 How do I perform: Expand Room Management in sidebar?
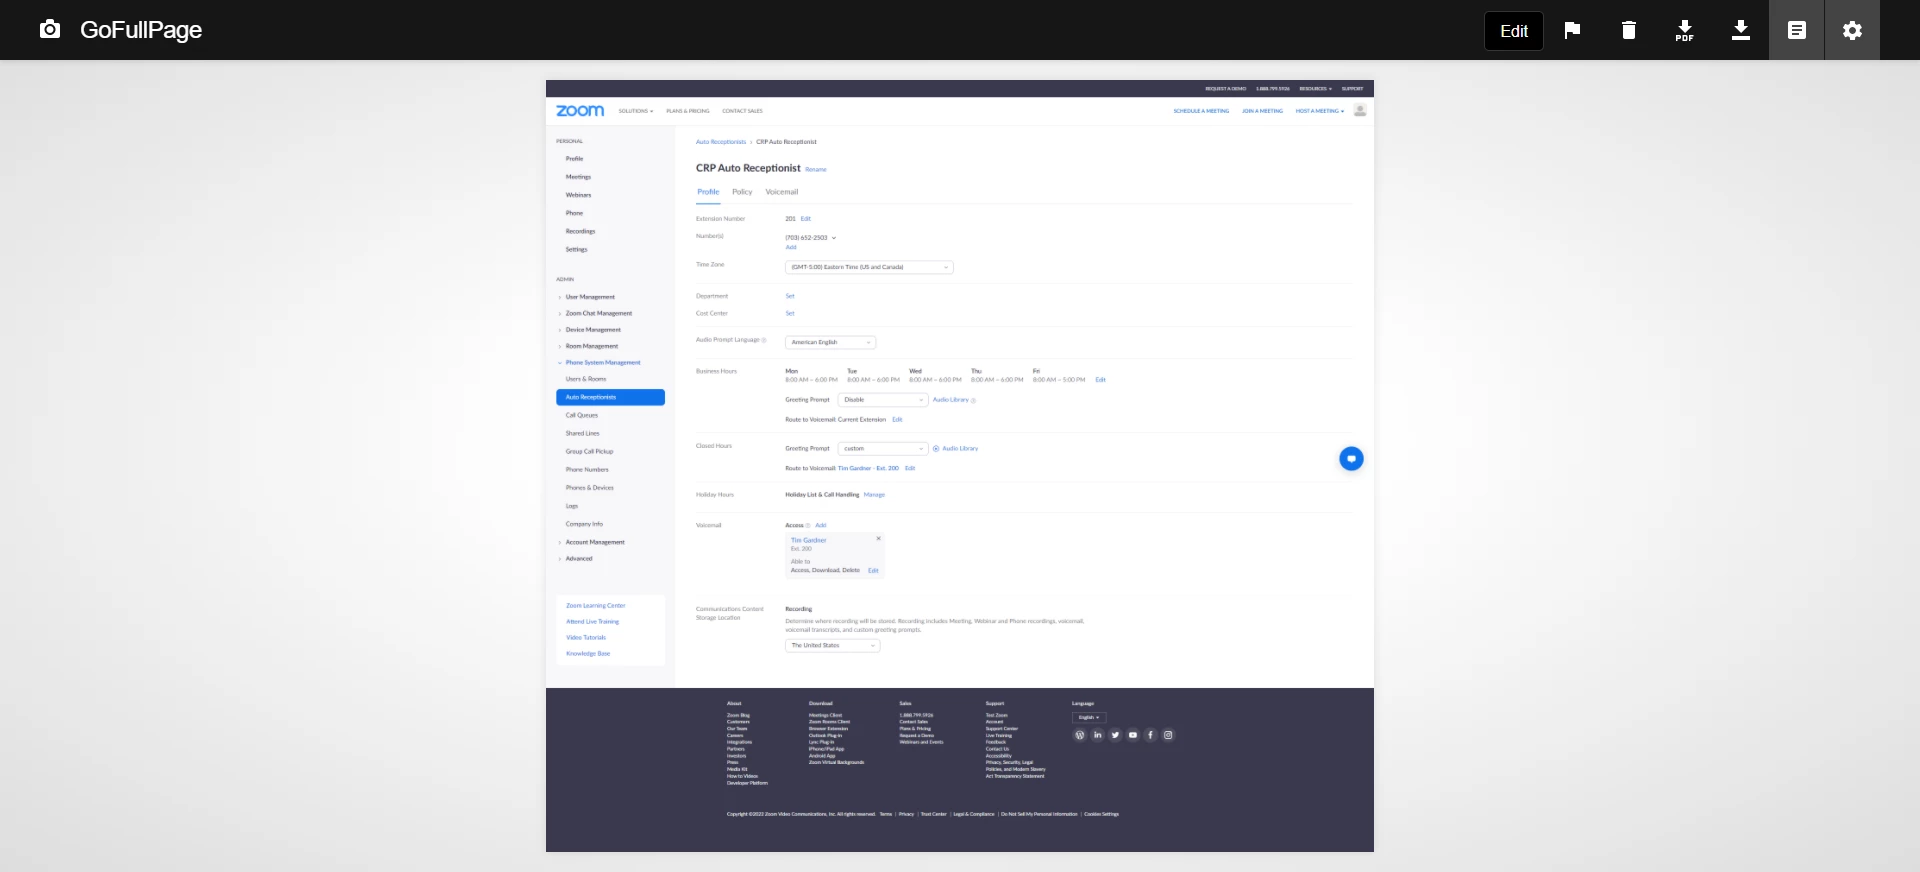tap(591, 346)
